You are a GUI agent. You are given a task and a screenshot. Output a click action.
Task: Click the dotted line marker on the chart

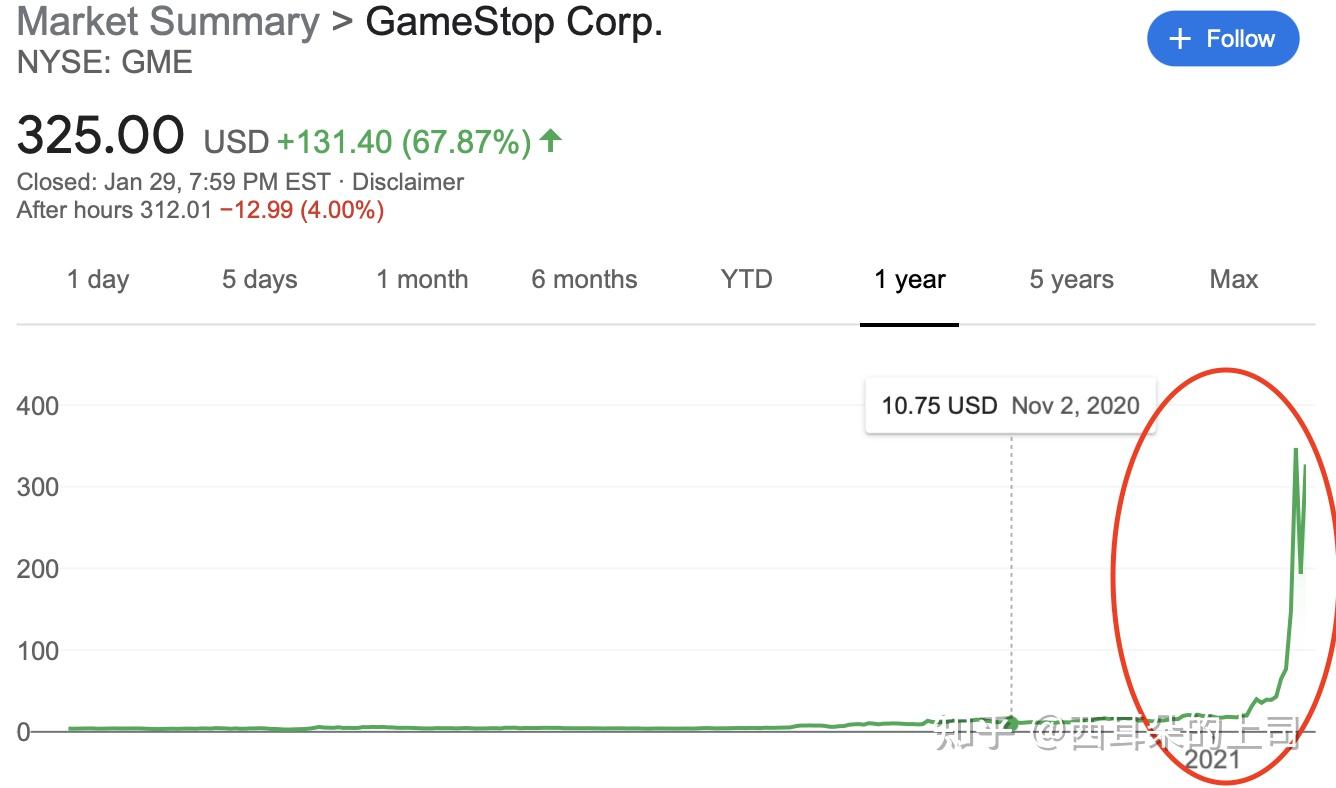tap(1012, 560)
